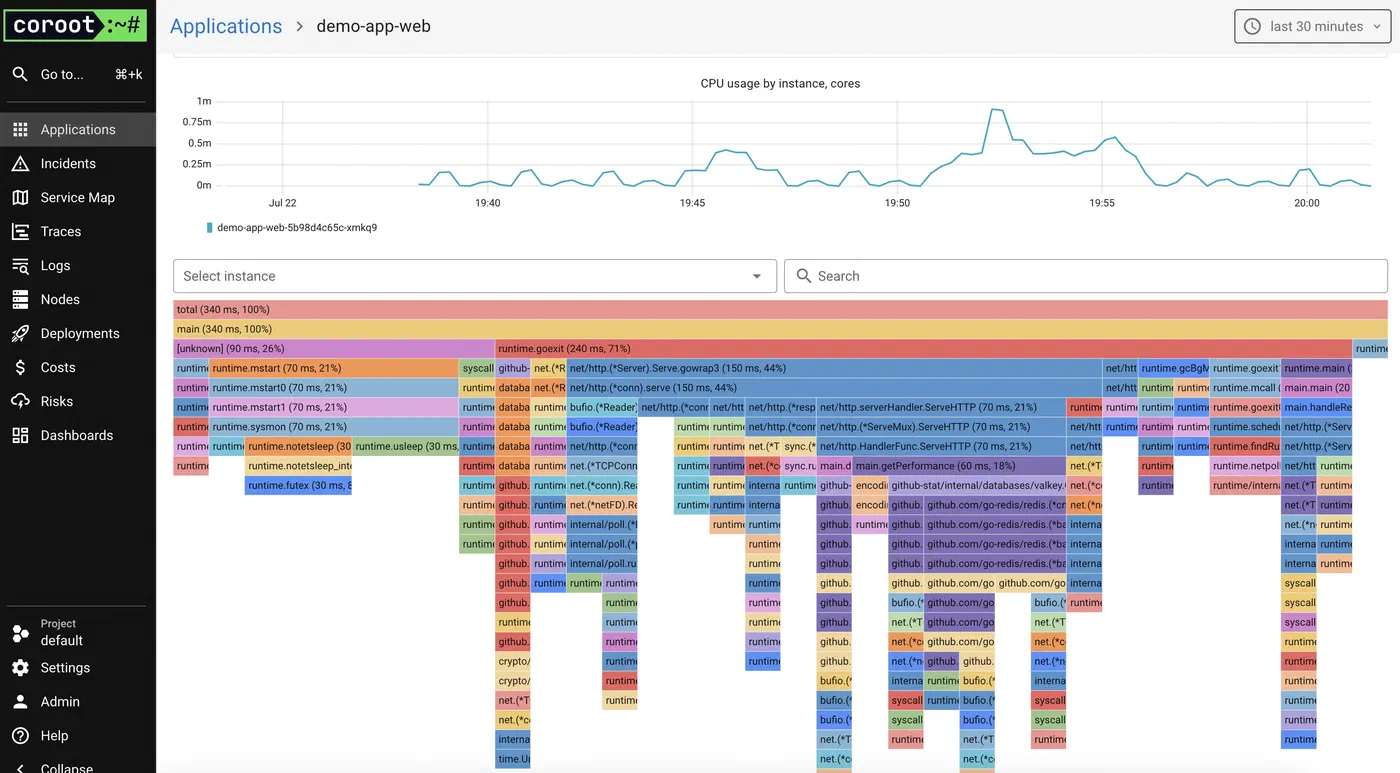Screen dimensions: 1400x773
Task: Switch project via Project default selector
Action: (x=78, y=632)
